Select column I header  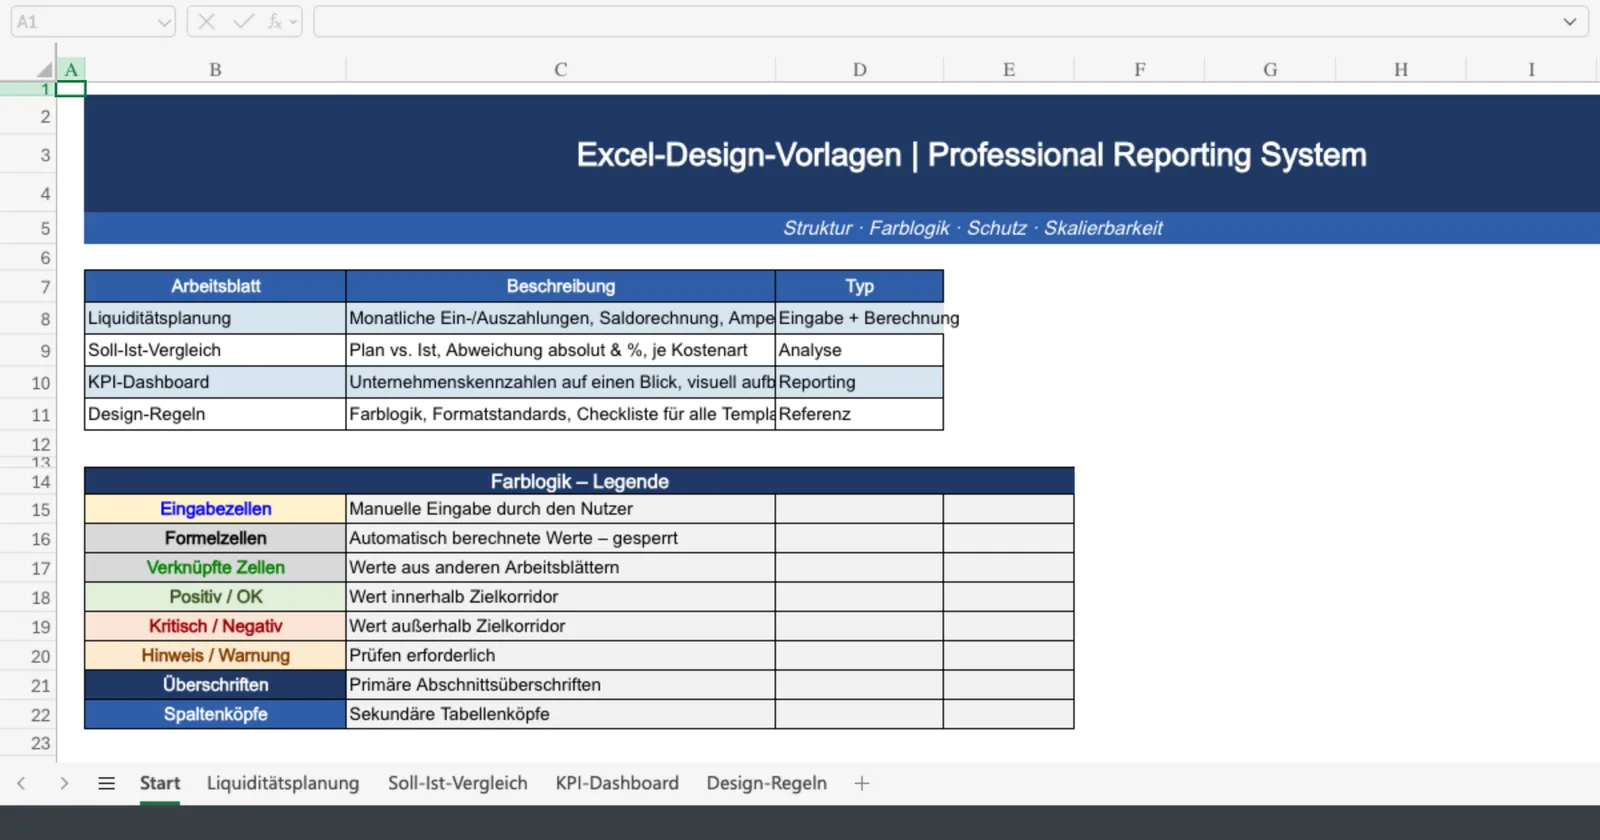[x=1531, y=69]
